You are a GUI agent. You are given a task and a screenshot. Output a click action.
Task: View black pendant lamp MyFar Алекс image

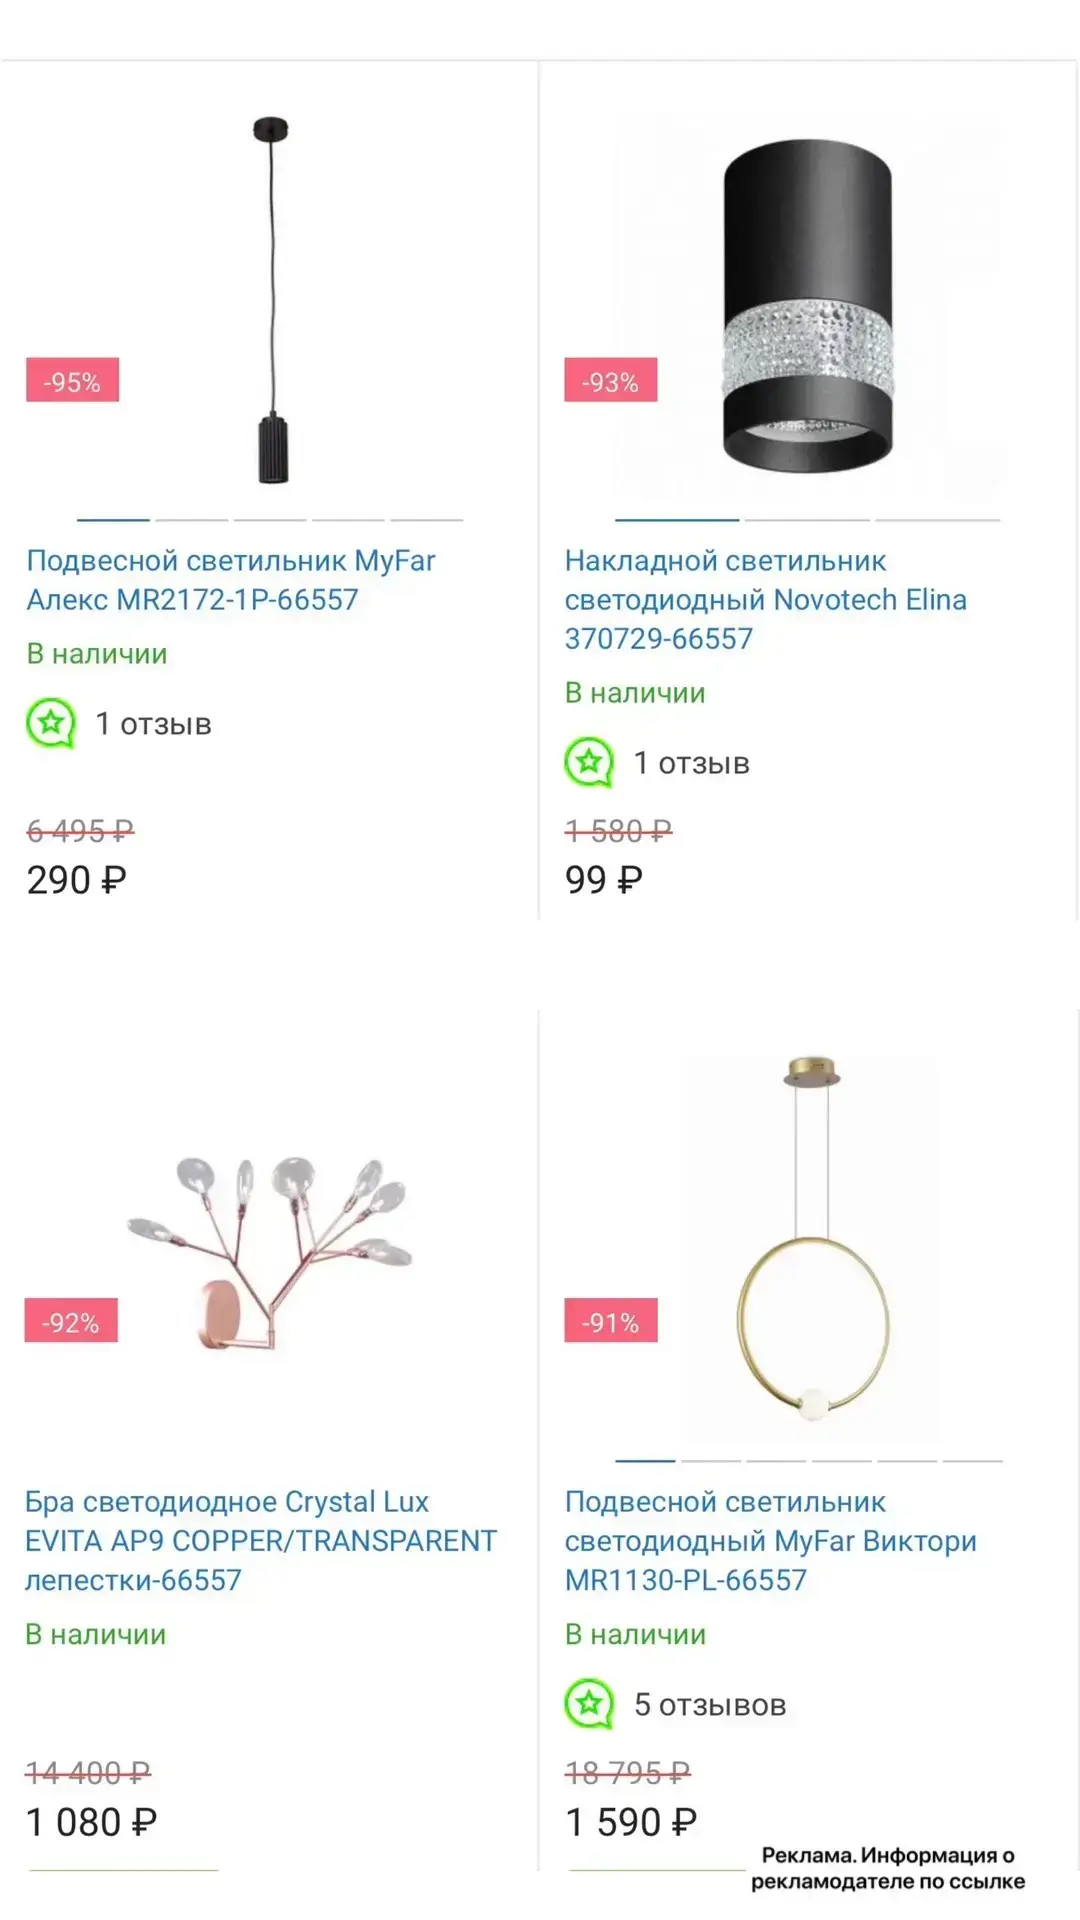click(270, 300)
